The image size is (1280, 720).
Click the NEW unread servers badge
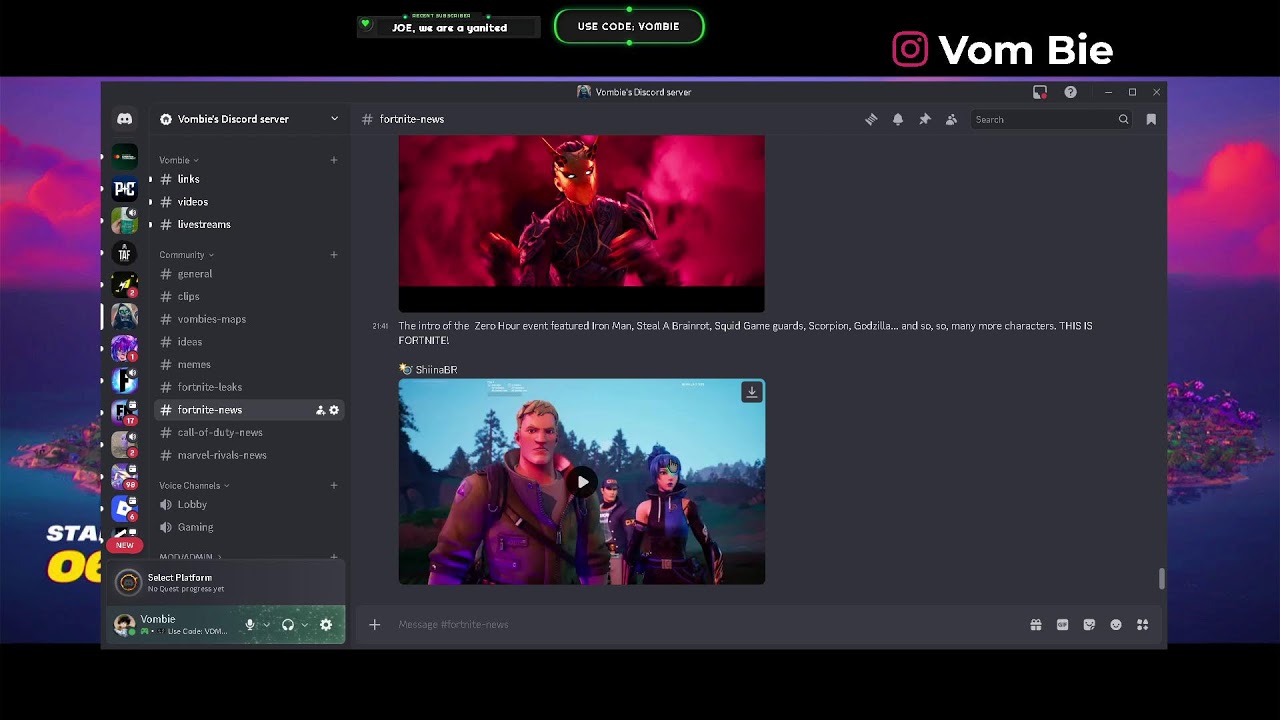[124, 545]
